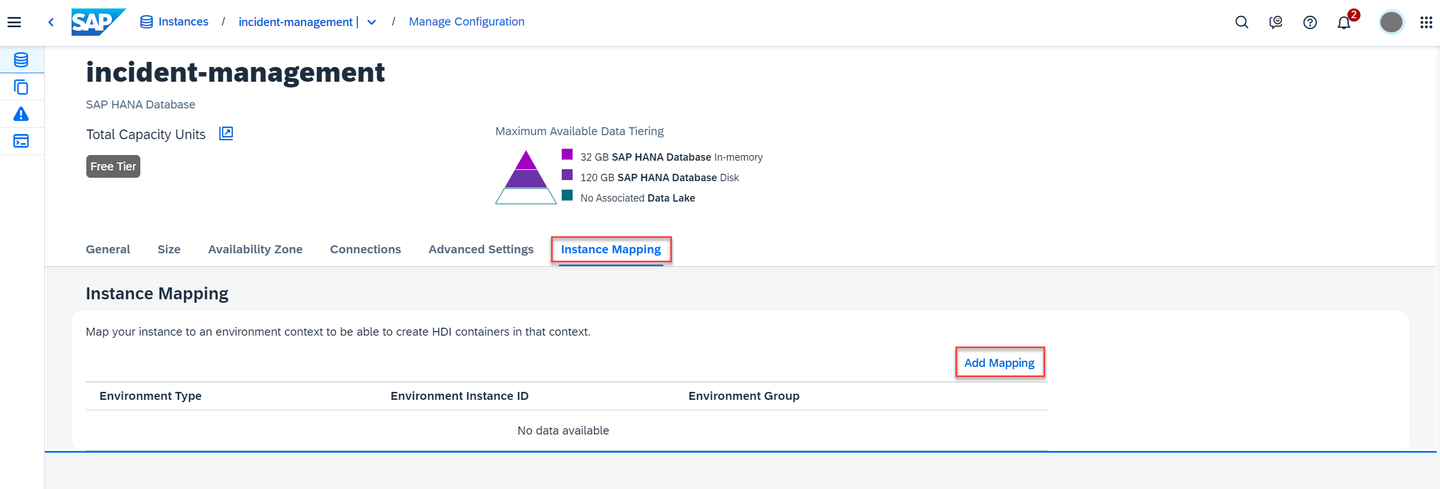Viewport: 1440px width, 489px height.
Task: Open Total Capacity Units external link icon
Action: pos(226,133)
